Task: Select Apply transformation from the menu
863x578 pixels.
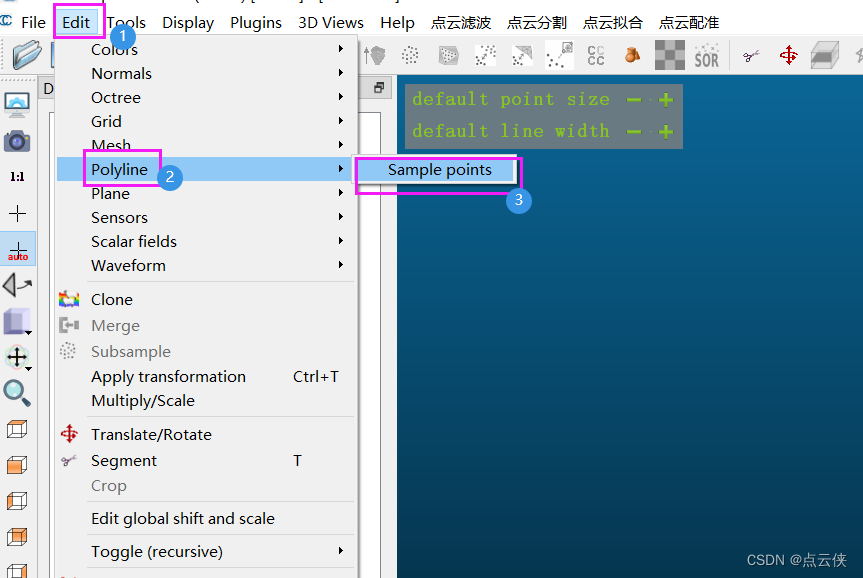Action: pos(168,376)
